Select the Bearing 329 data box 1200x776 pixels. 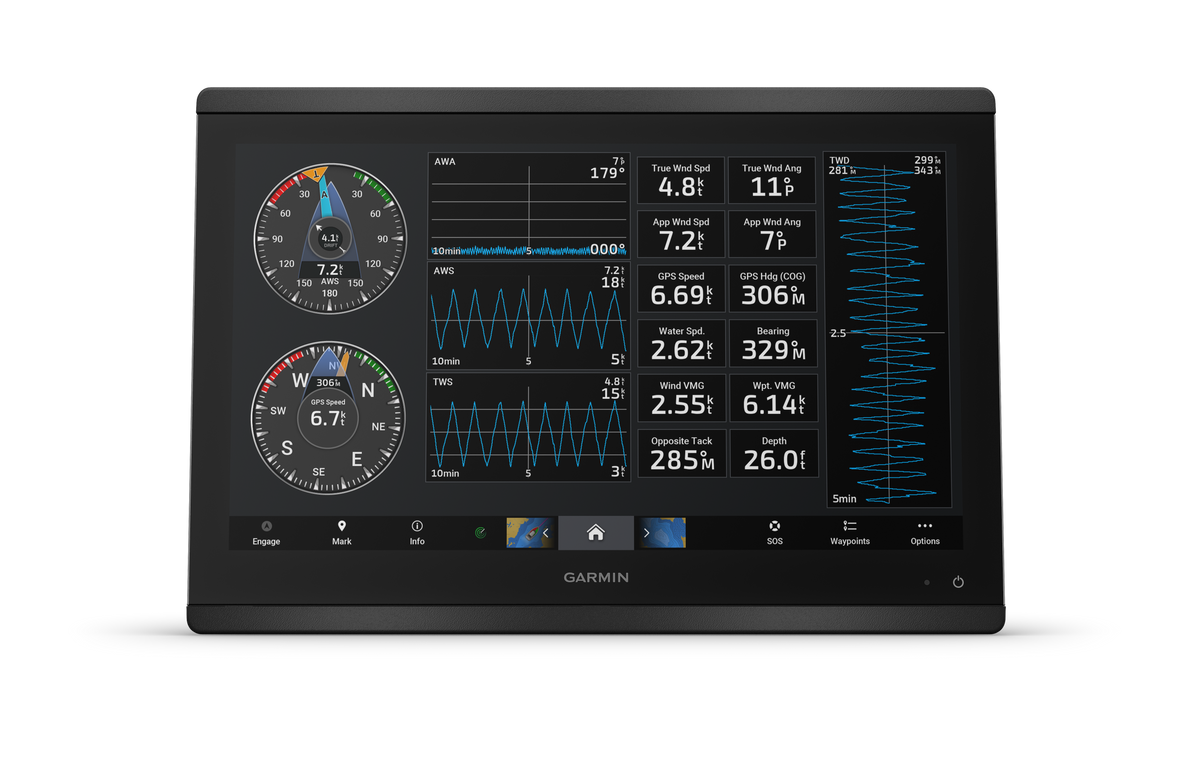pyautogui.click(x=772, y=344)
